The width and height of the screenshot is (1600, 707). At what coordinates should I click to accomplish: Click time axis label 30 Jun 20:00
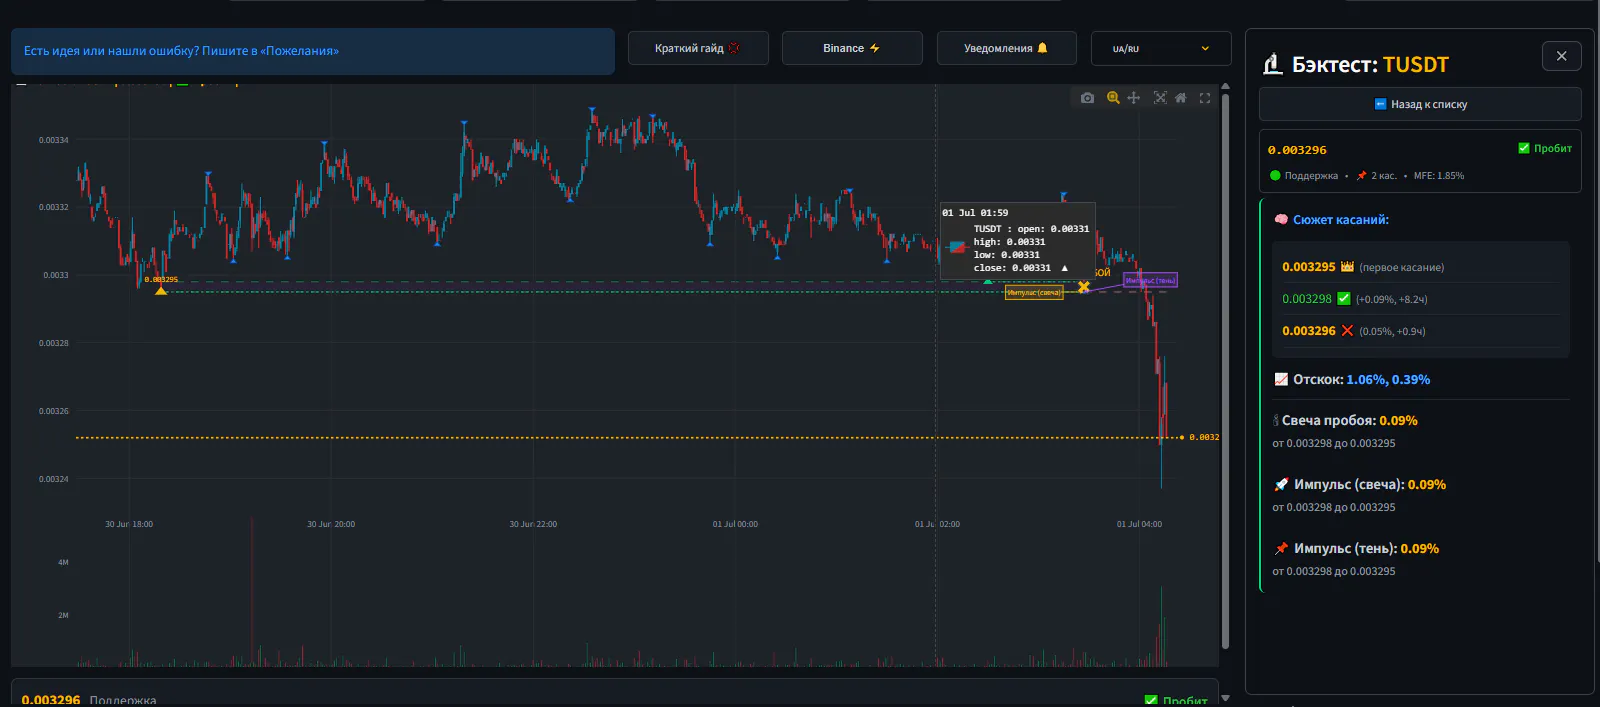[x=331, y=524]
